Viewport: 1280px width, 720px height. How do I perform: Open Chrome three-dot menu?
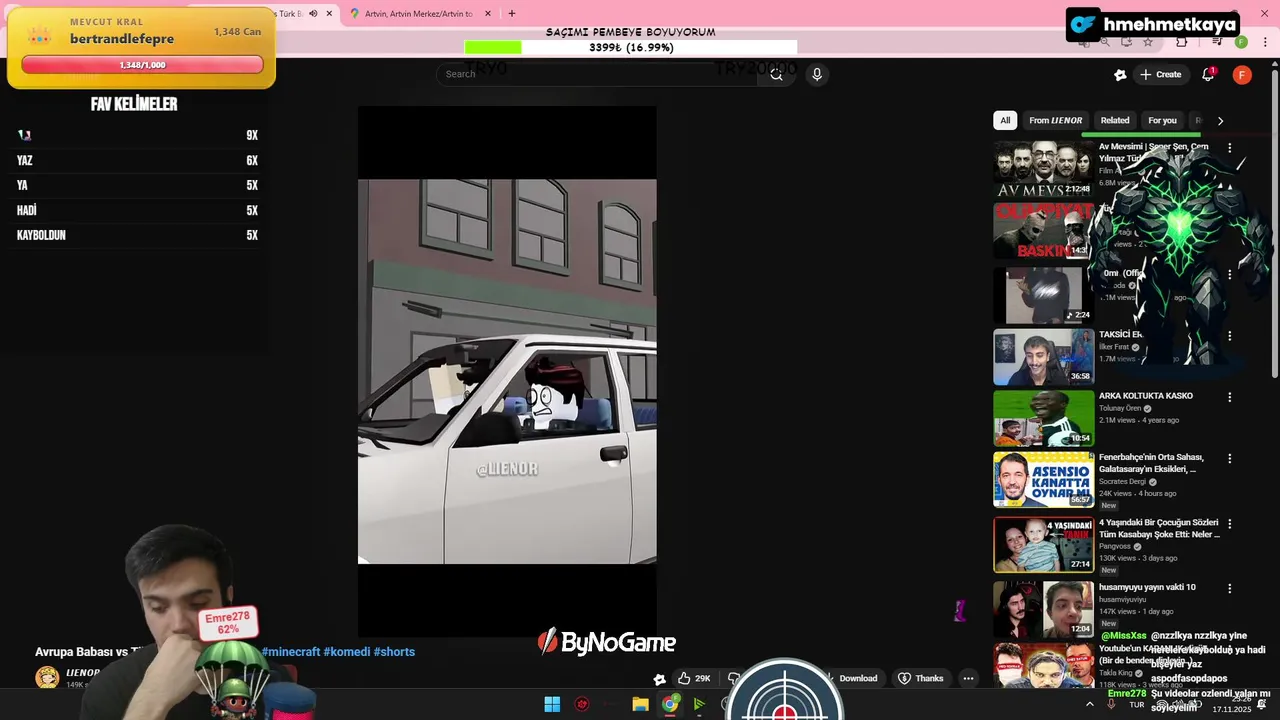(1263, 42)
